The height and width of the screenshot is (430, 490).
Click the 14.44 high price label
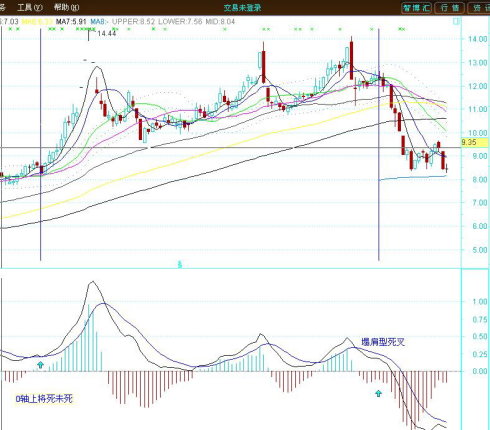tap(107, 33)
